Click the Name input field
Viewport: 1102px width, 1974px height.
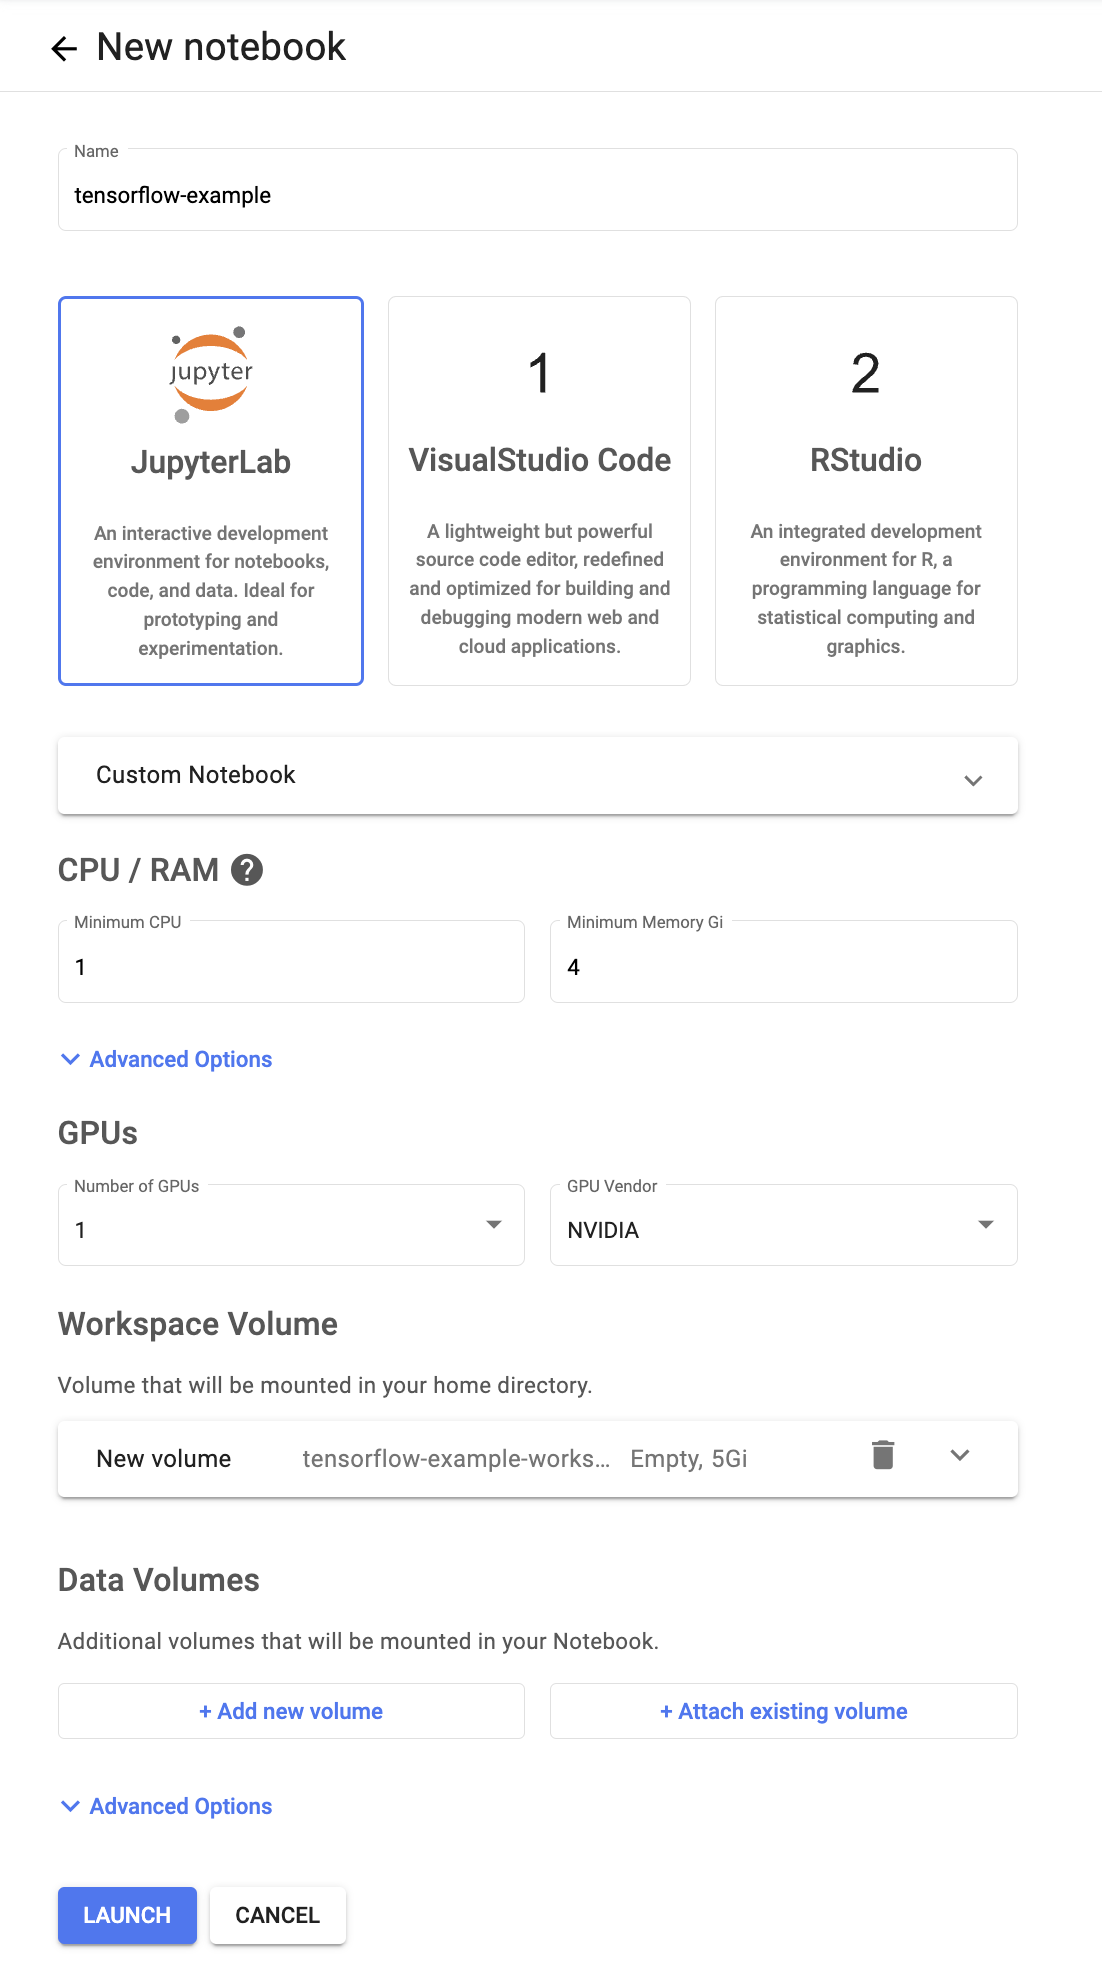pos(538,190)
